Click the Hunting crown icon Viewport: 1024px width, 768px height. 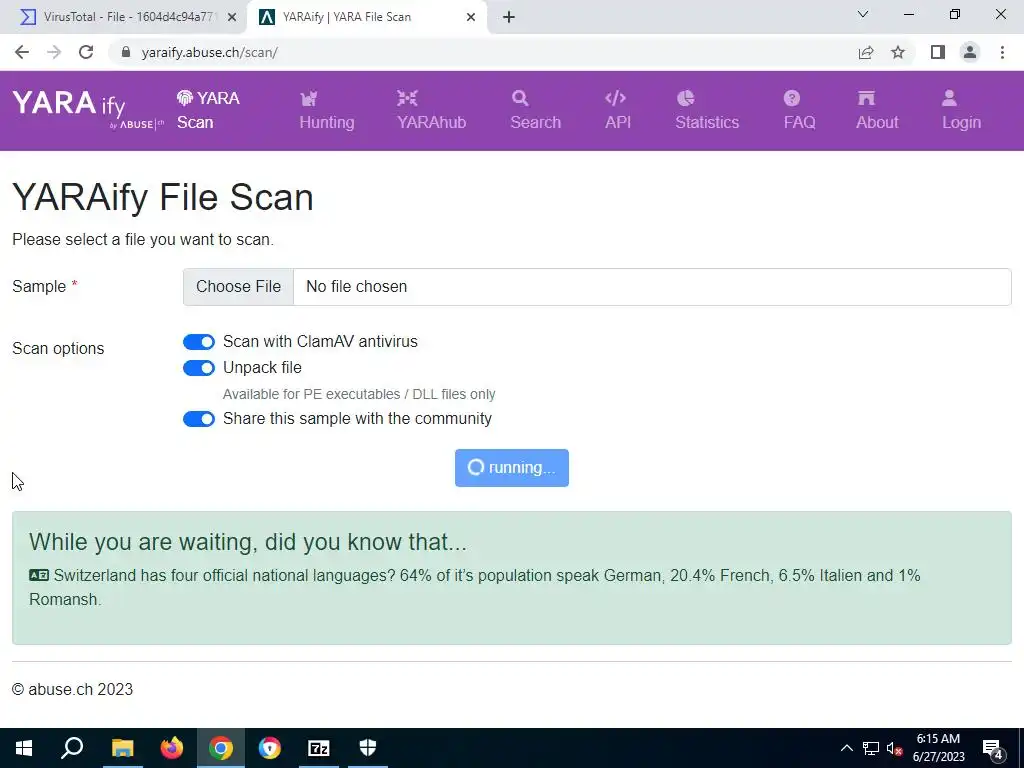(x=309, y=99)
